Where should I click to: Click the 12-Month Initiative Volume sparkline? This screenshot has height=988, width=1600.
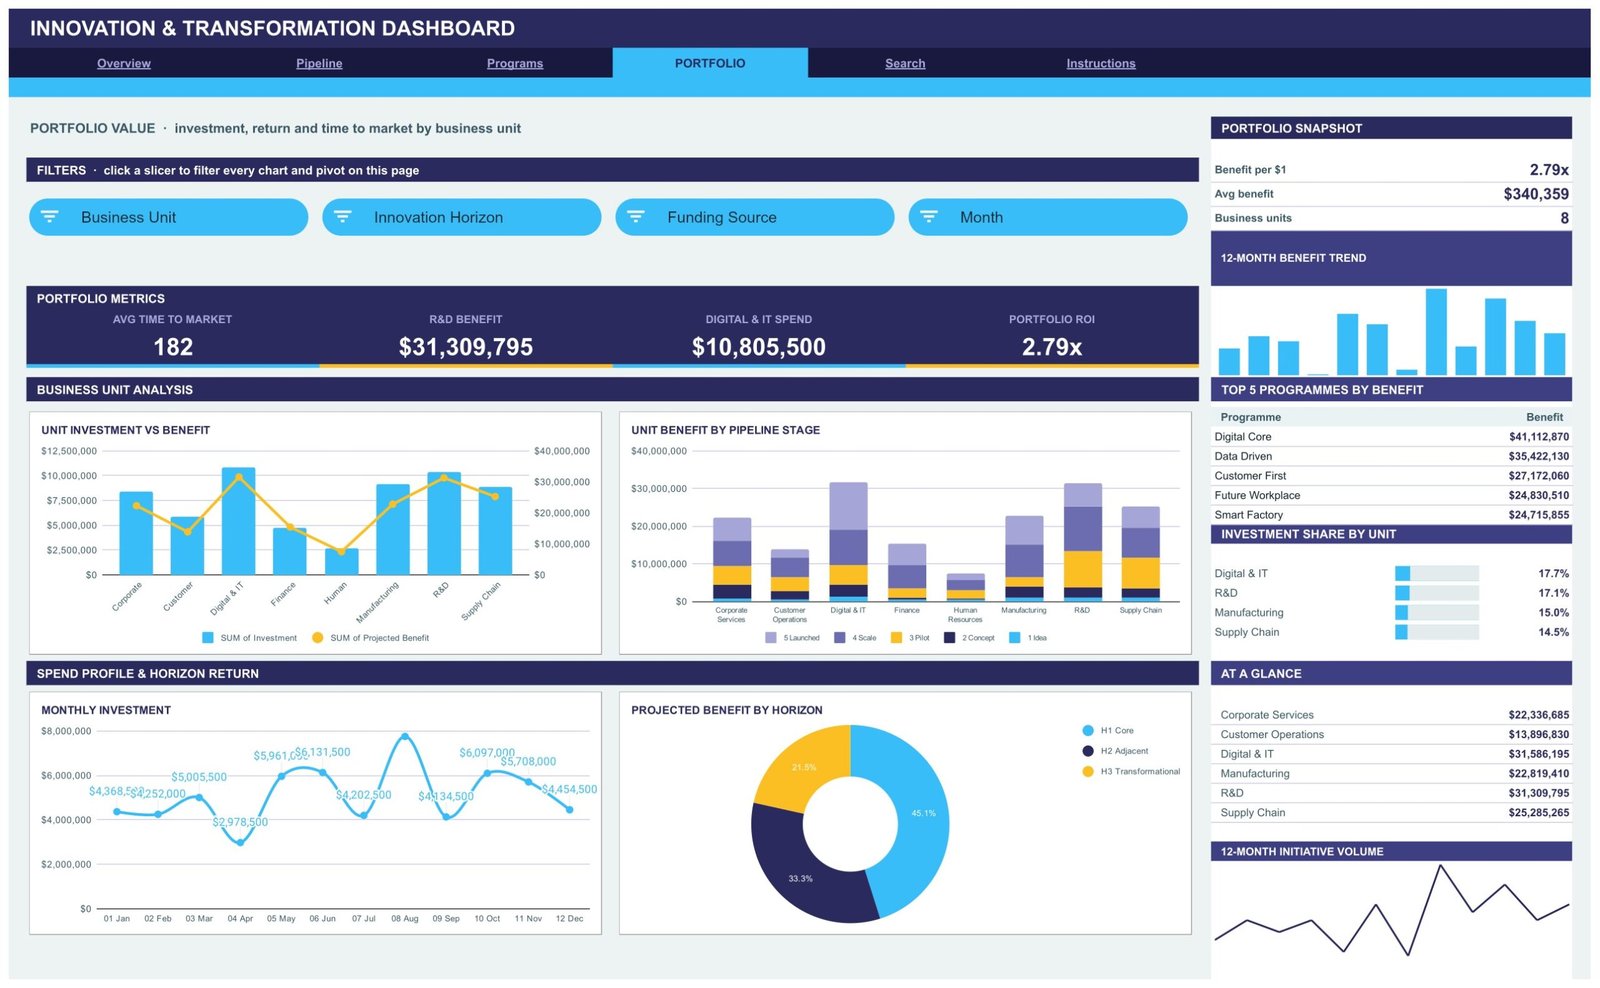pyautogui.click(x=1391, y=912)
